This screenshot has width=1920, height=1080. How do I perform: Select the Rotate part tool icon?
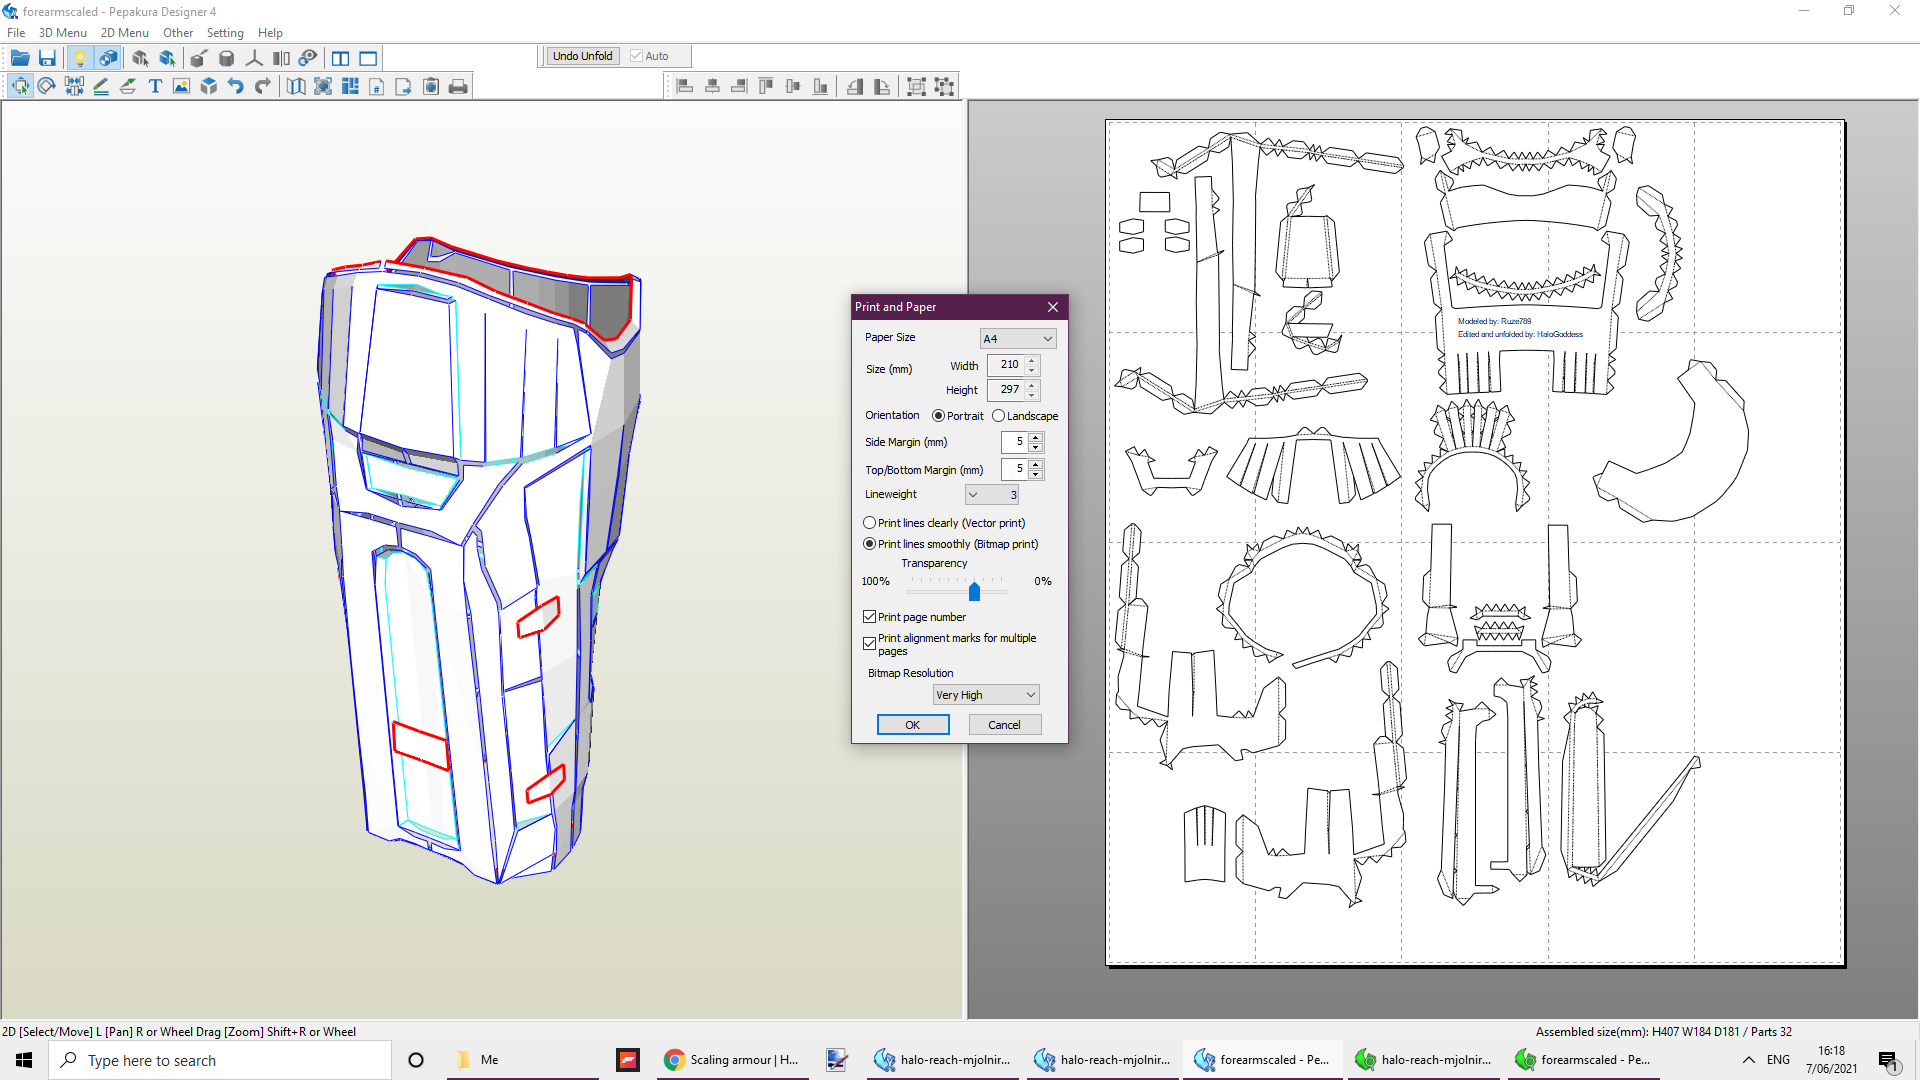tap(47, 86)
